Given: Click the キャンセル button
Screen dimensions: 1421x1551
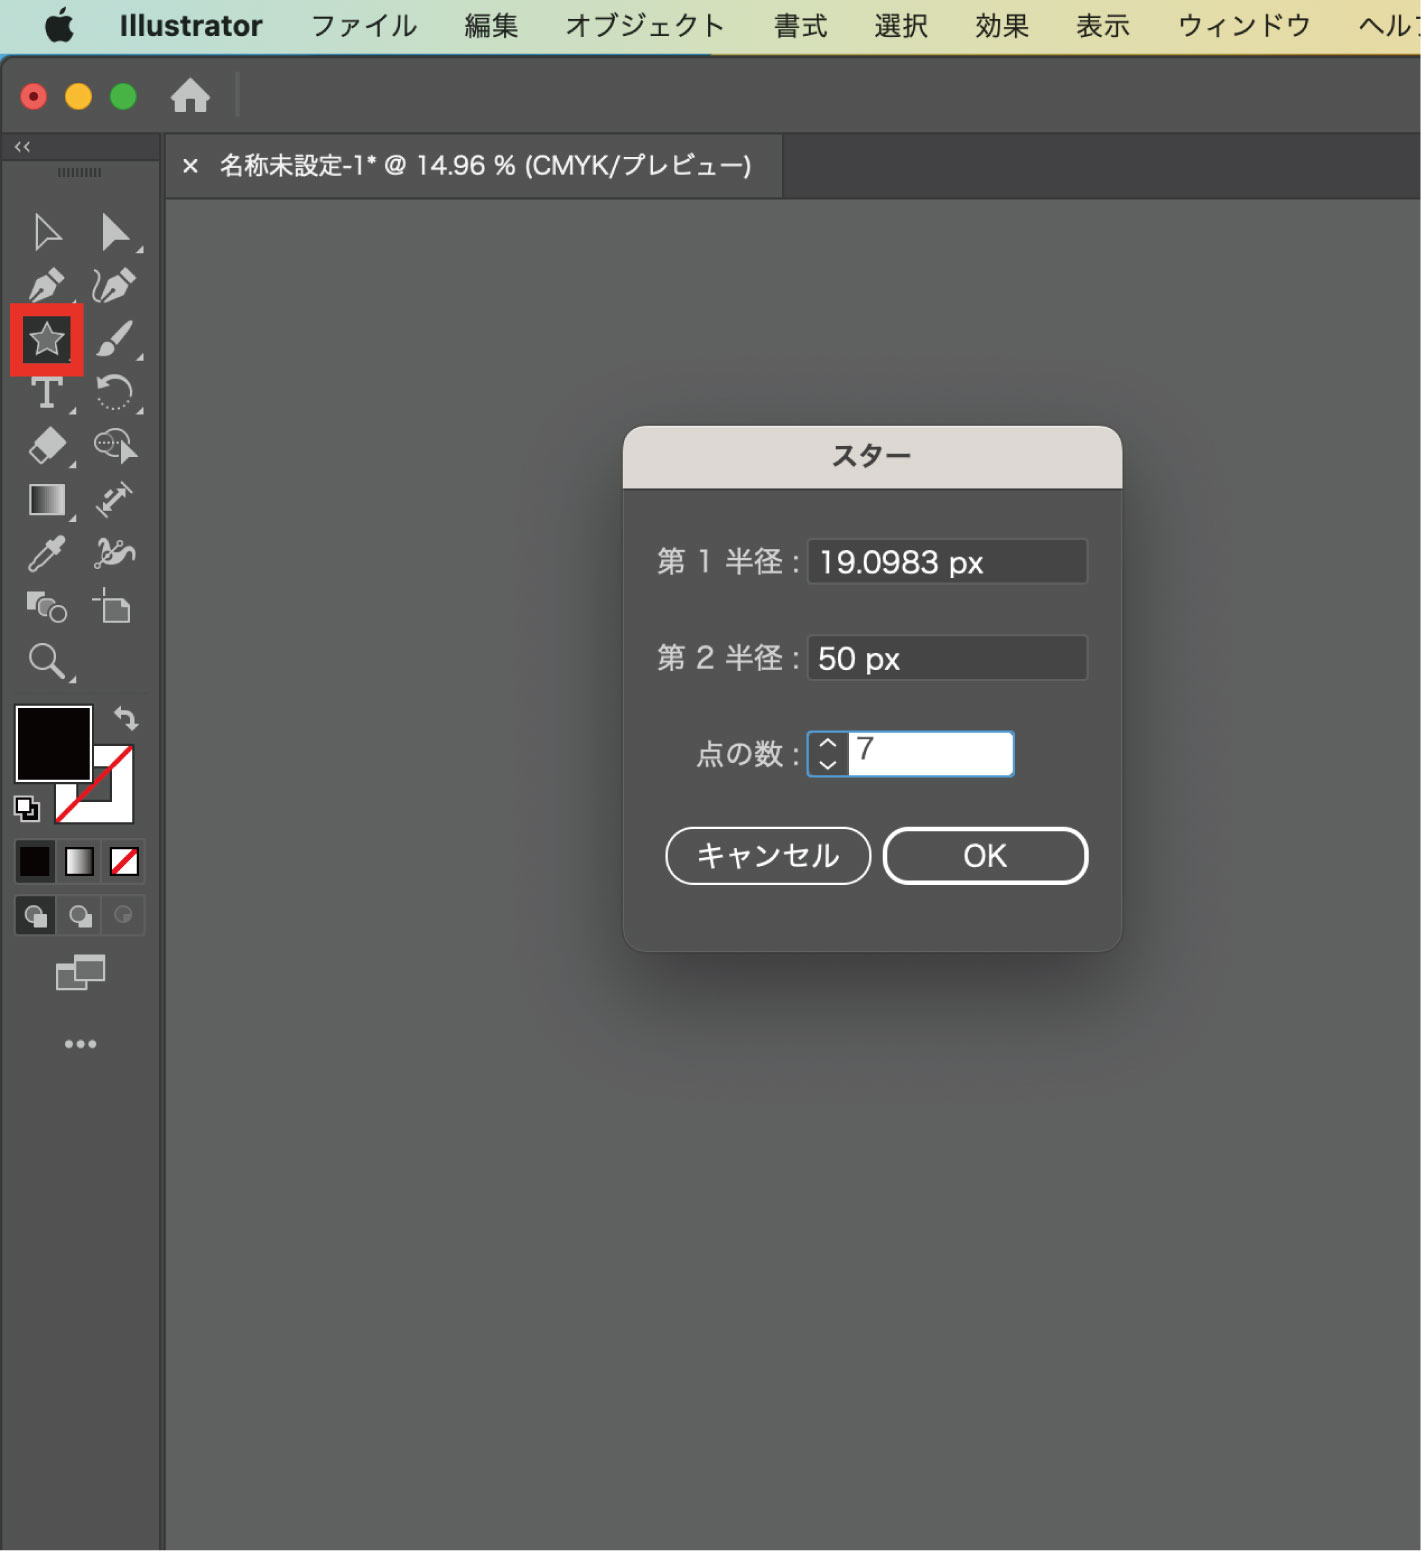Looking at the screenshot, I should click(x=768, y=856).
